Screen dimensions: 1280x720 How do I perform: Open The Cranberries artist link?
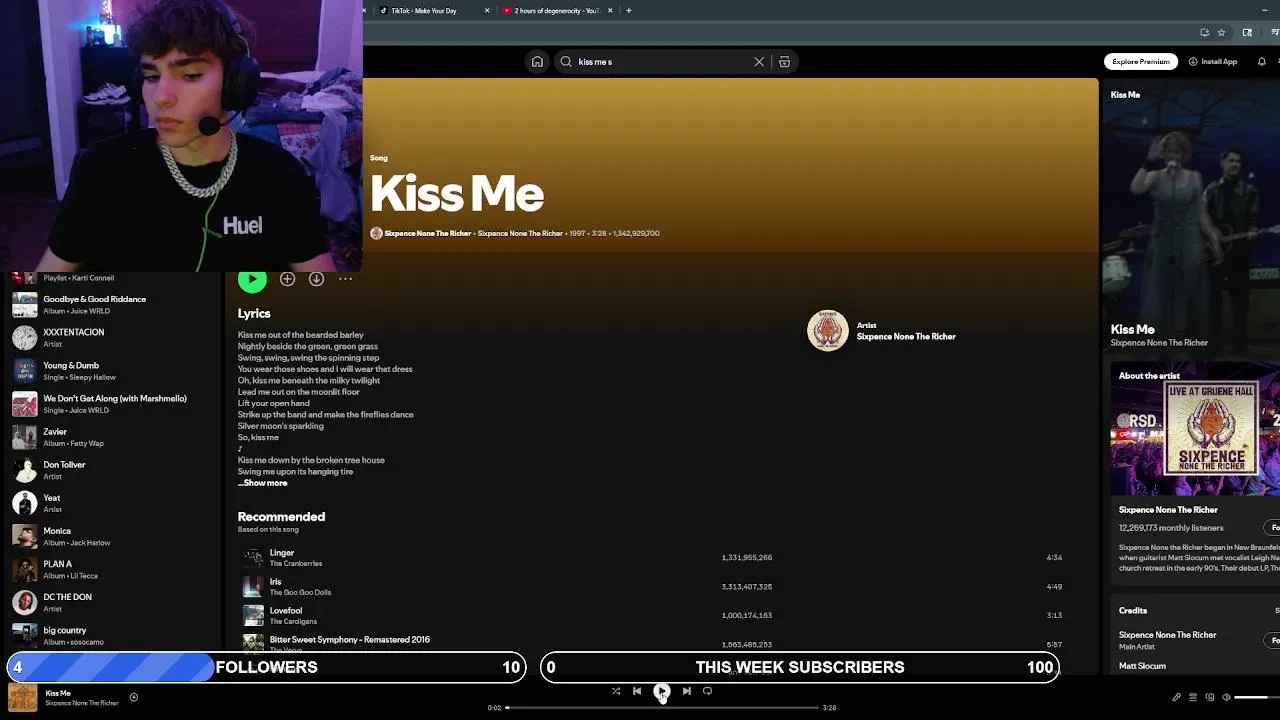(x=296, y=564)
